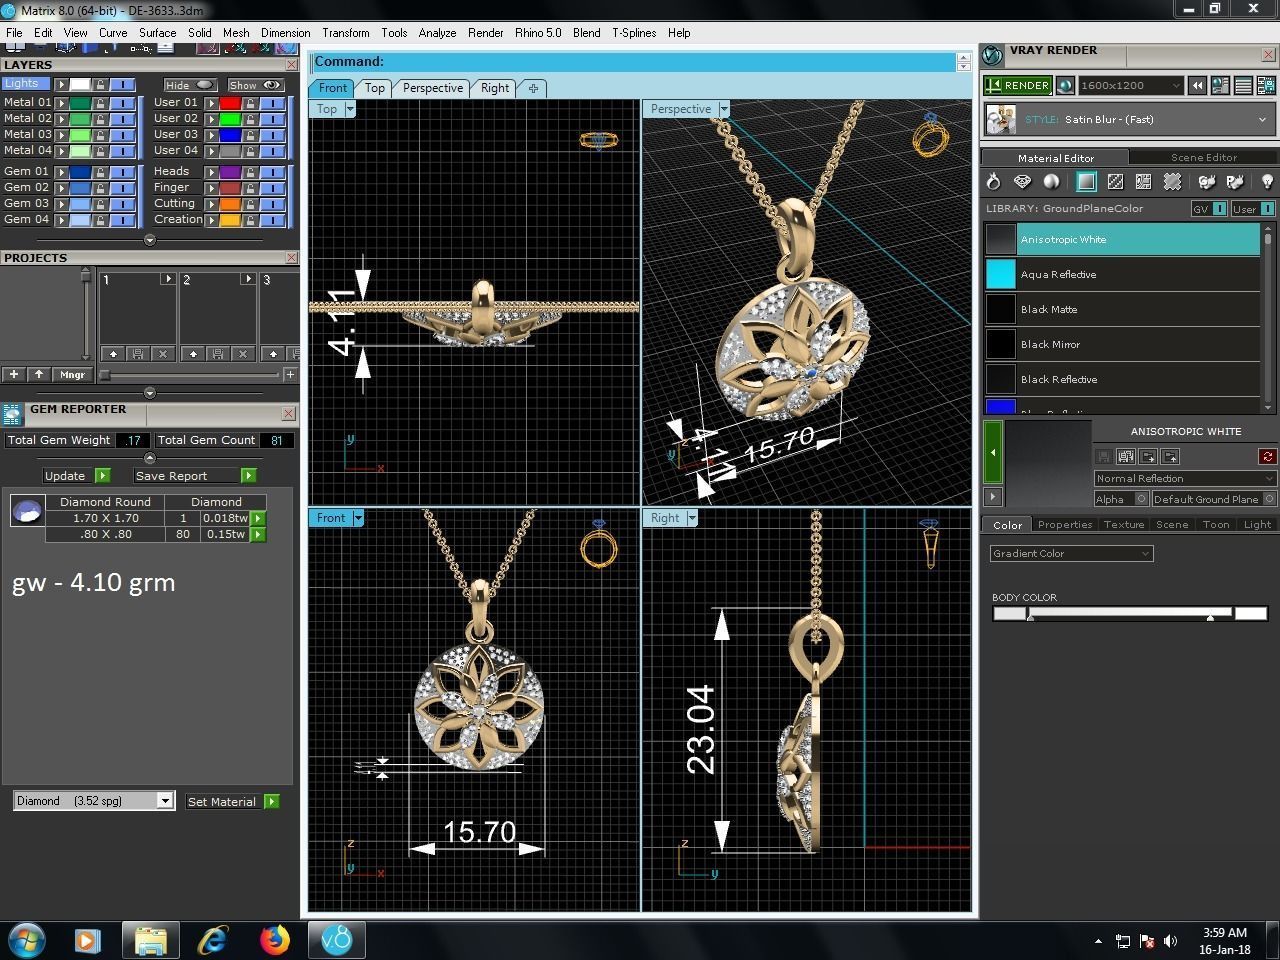Switch to the Scene Editor tab
Screen dimensions: 1280x960
tap(1203, 158)
